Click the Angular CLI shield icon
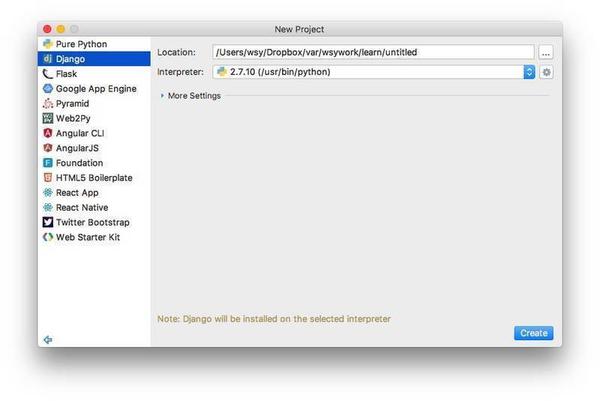Screen dimensions: 600x401 [x=47, y=133]
